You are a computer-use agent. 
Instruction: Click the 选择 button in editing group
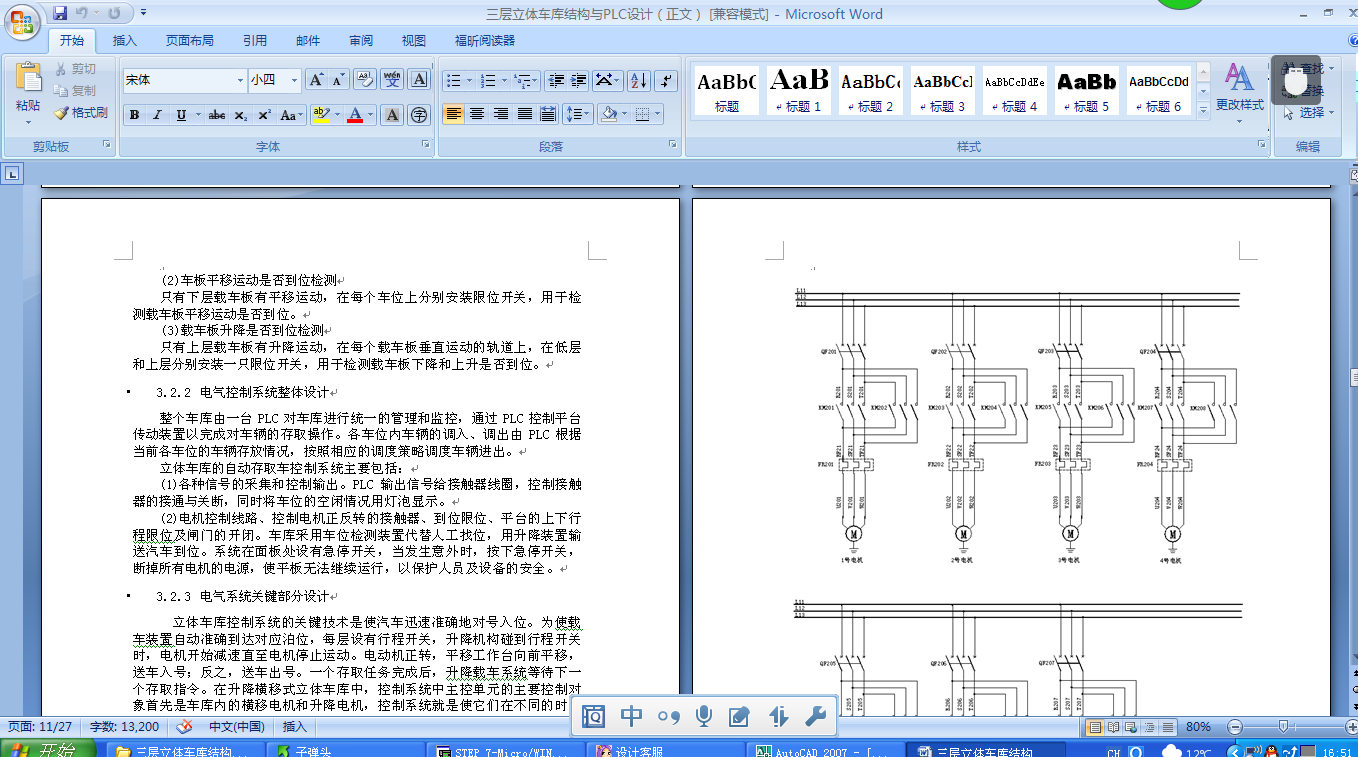[x=1307, y=113]
